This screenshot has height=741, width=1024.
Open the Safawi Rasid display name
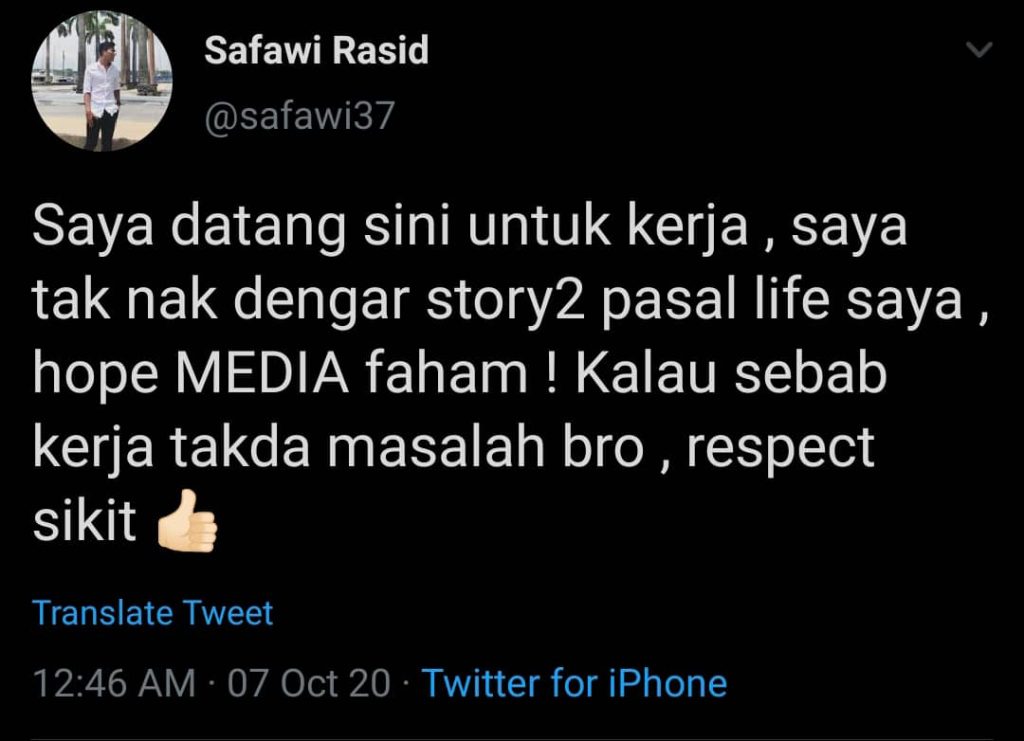point(316,50)
